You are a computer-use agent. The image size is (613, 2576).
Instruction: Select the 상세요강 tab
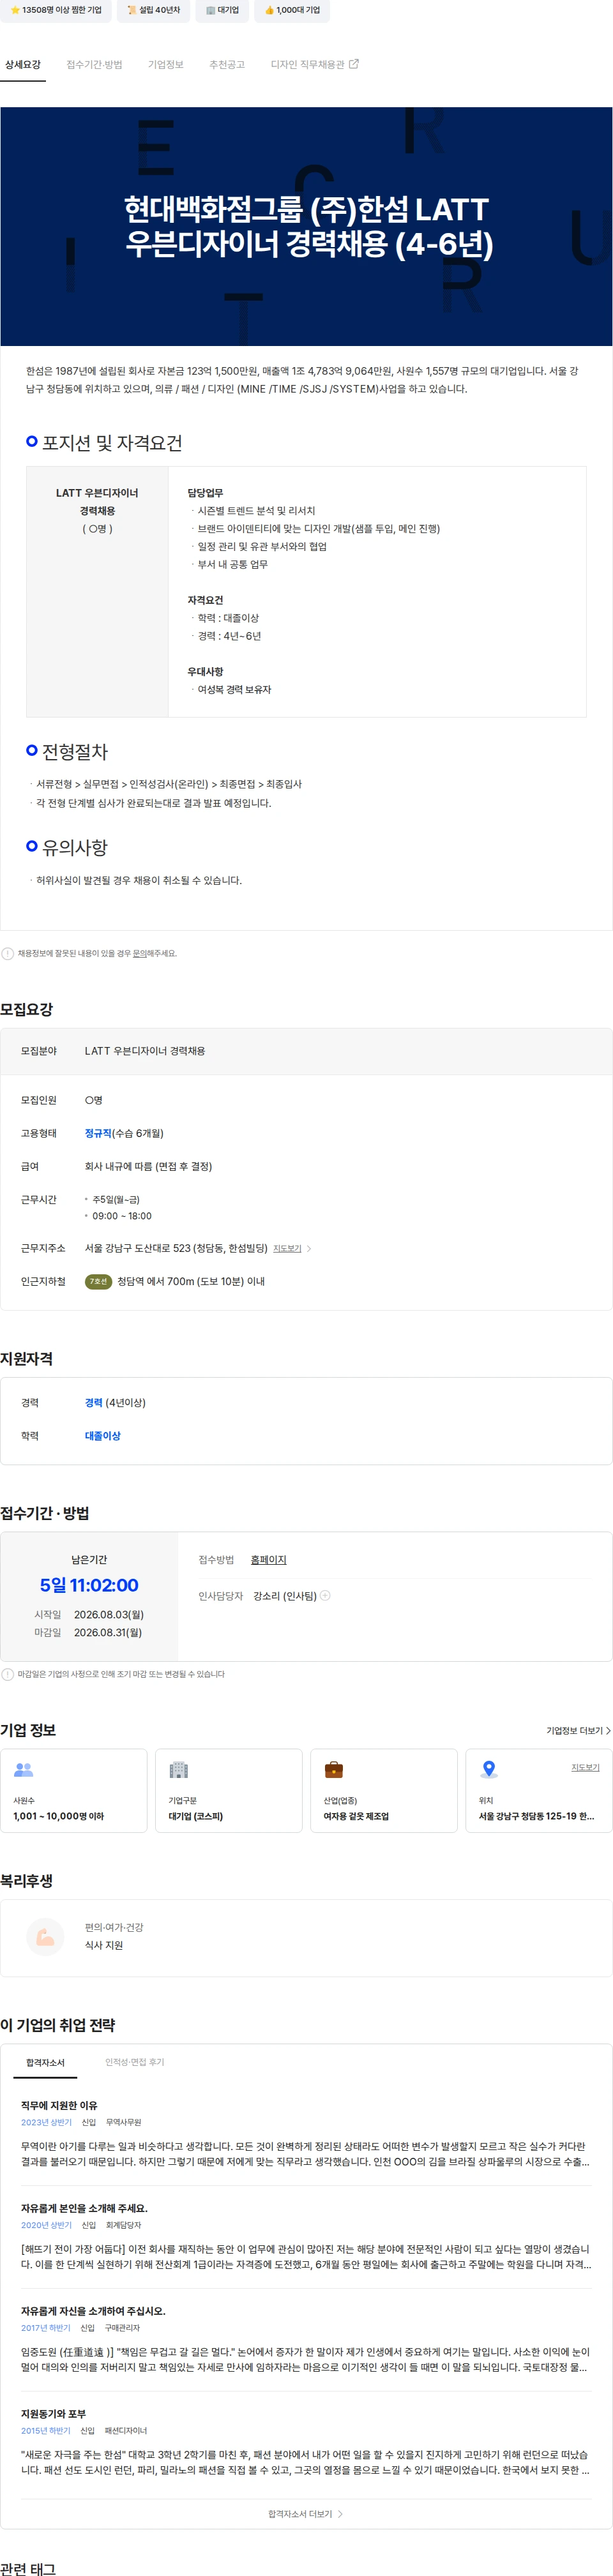click(x=23, y=65)
